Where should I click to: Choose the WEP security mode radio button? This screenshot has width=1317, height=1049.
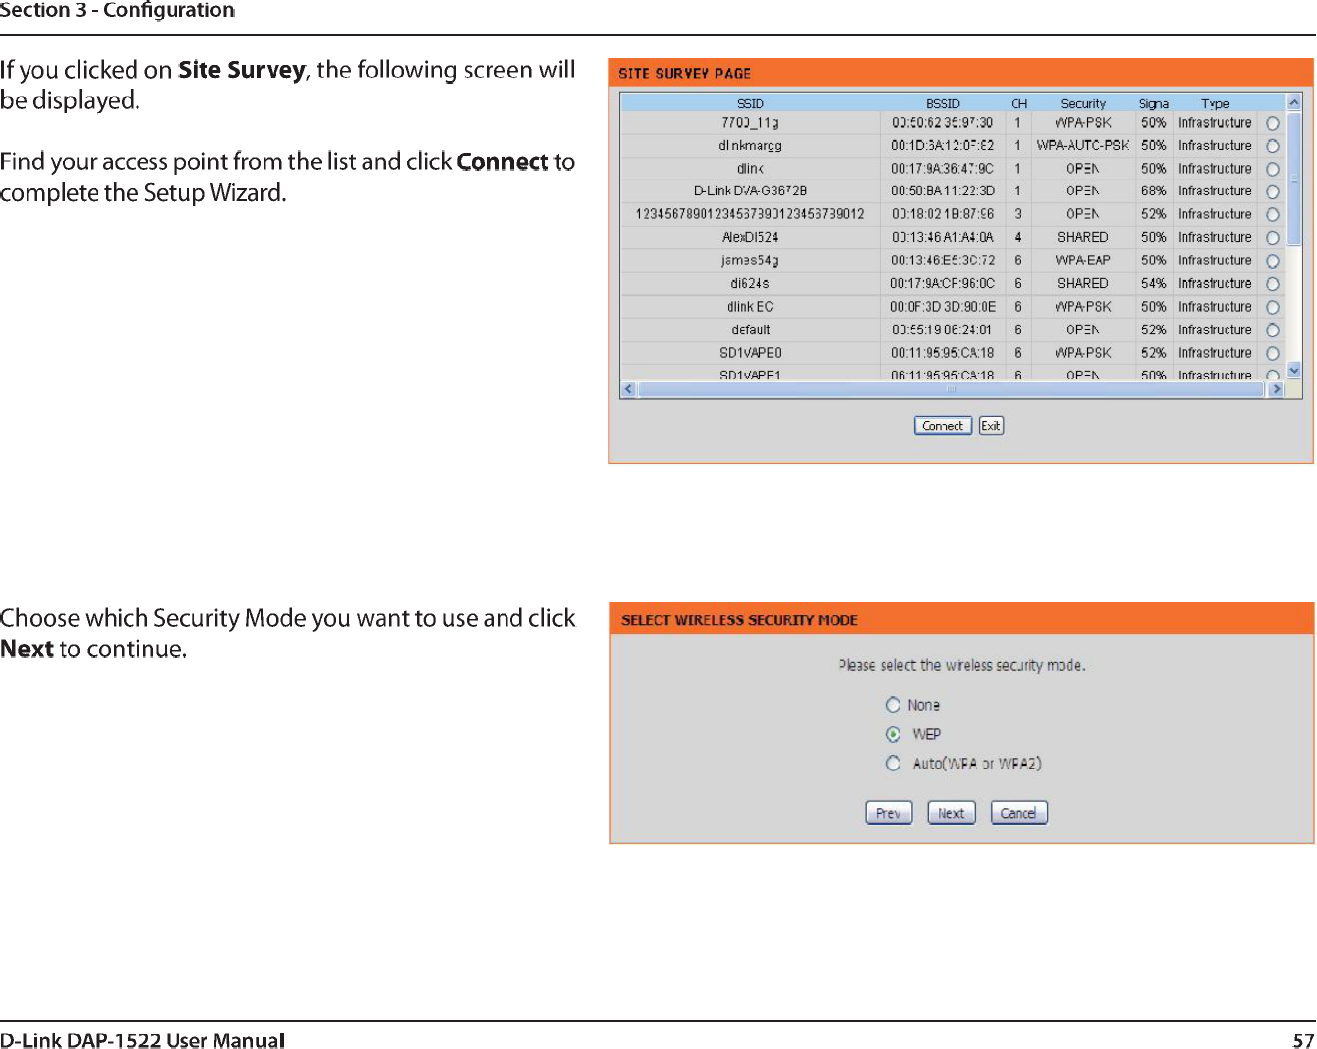(x=893, y=734)
